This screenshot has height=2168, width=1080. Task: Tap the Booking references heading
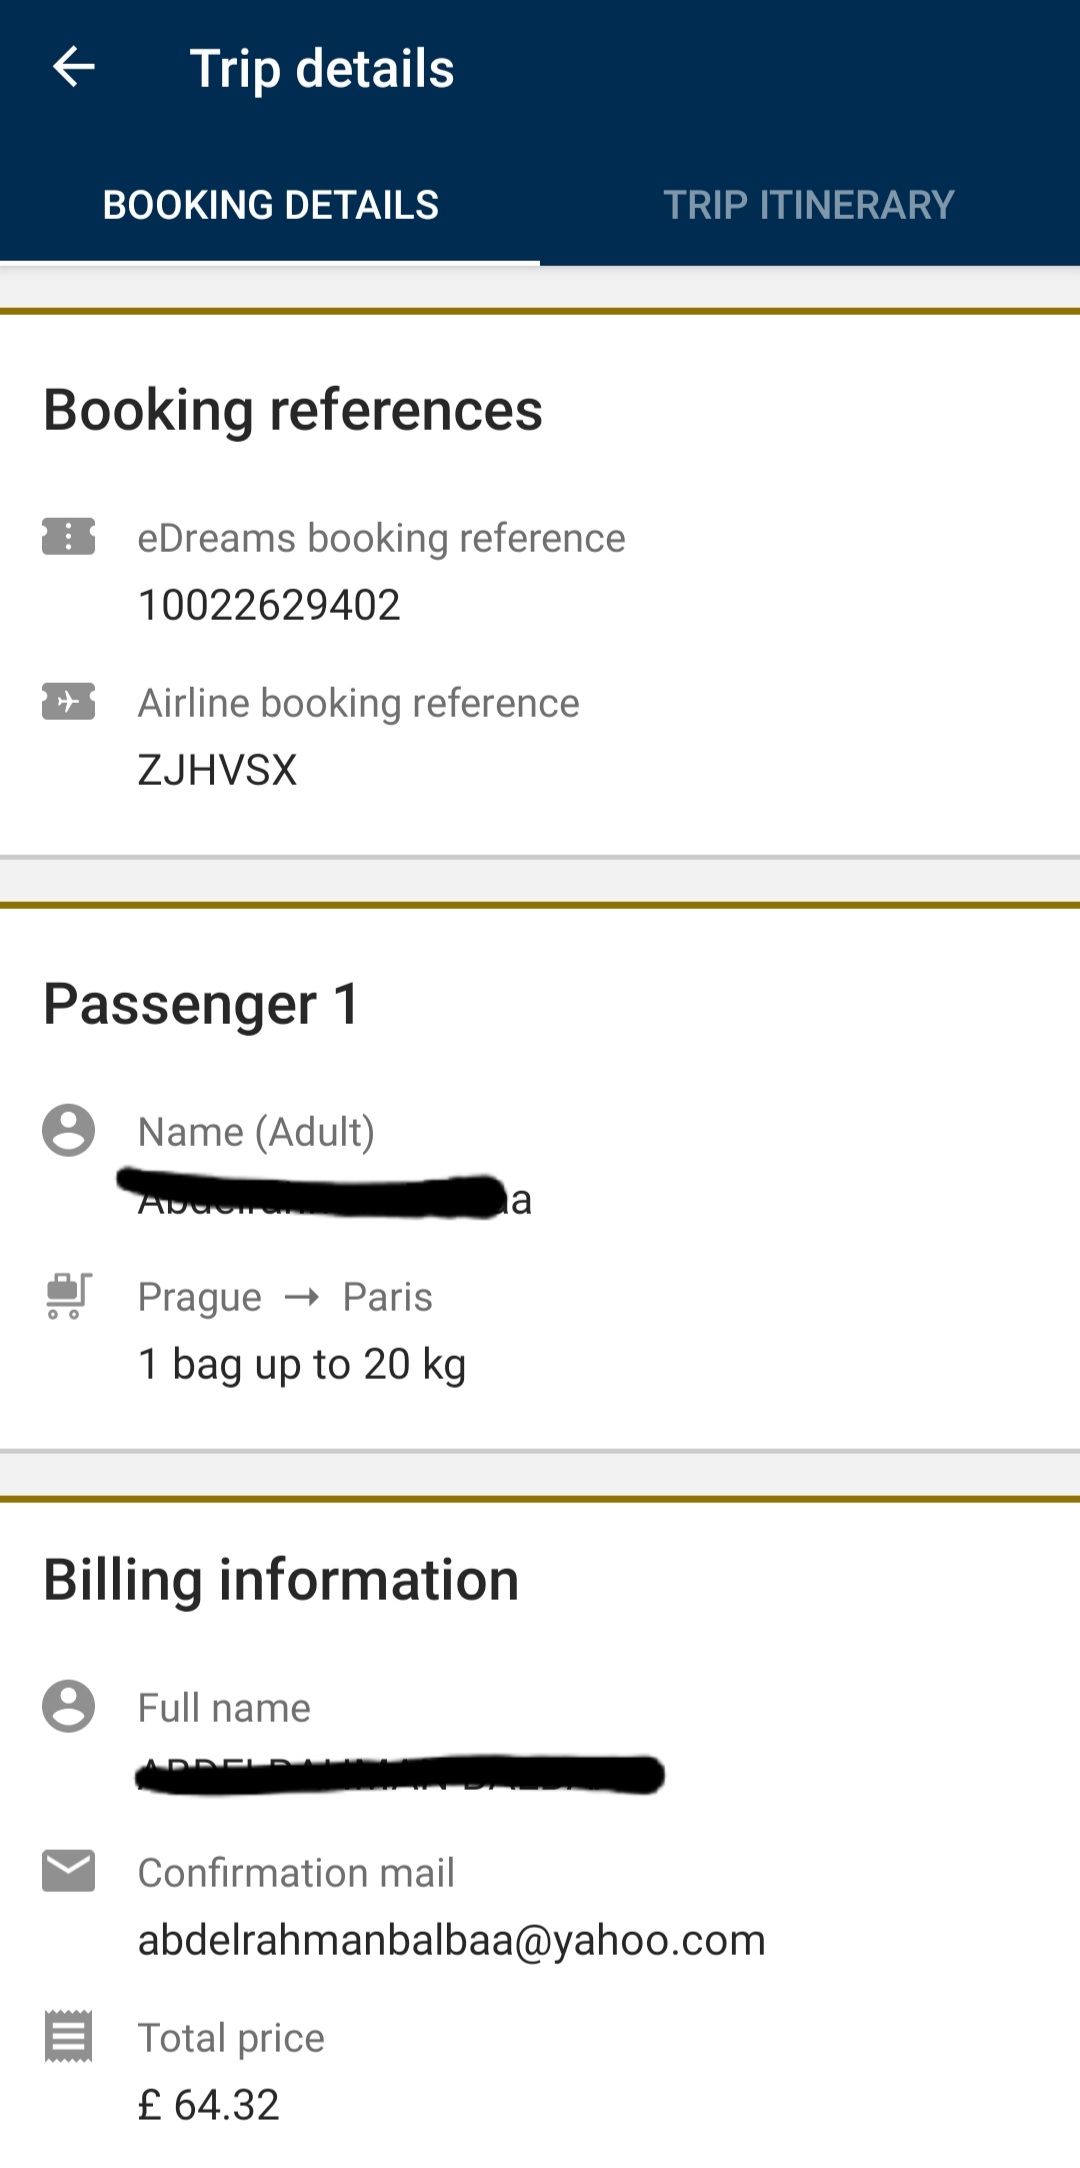293,410
